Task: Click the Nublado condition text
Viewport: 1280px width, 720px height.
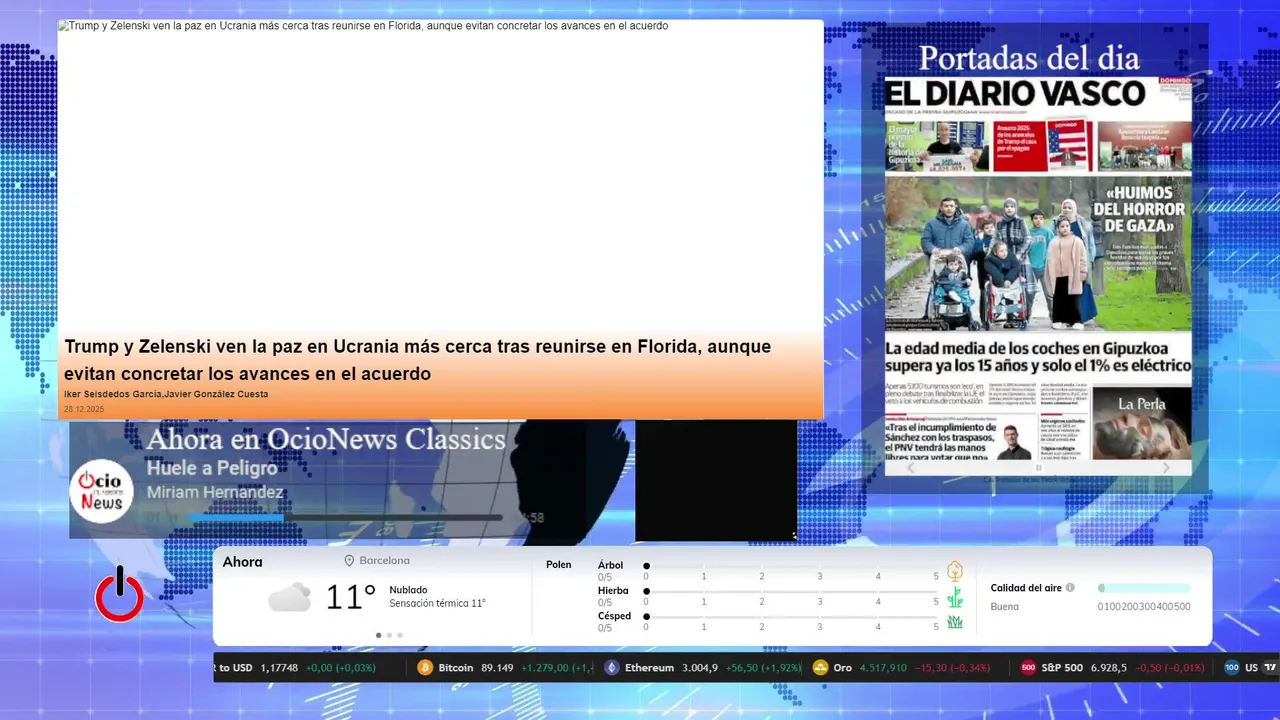Action: (409, 590)
